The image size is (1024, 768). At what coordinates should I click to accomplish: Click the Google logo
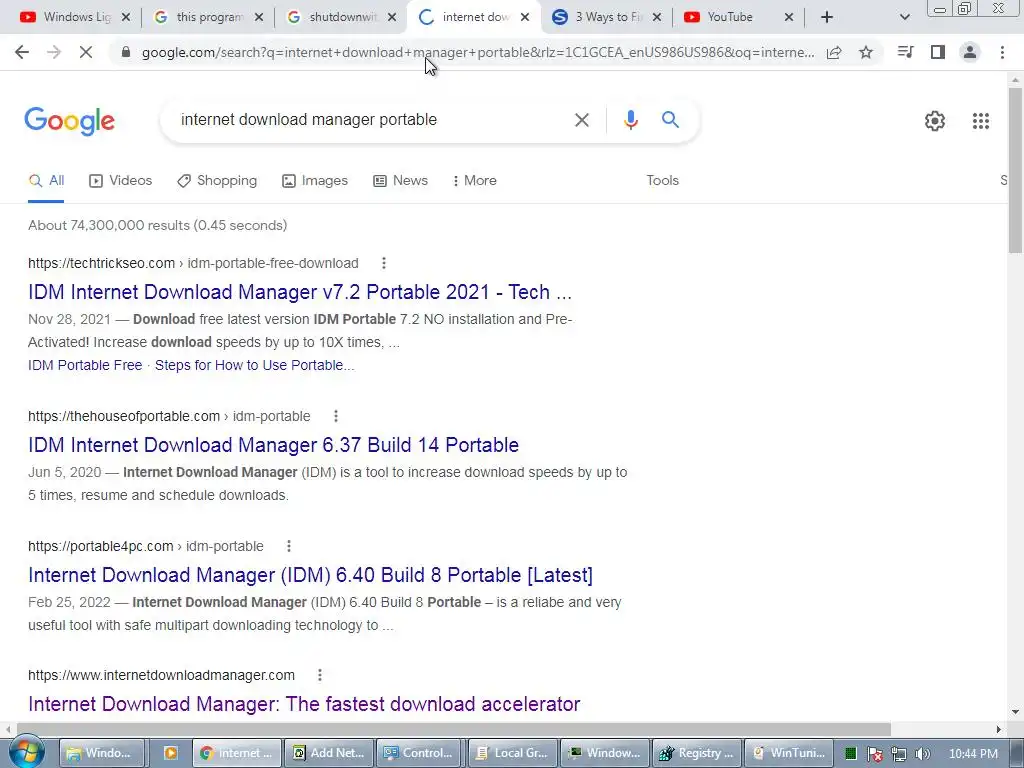click(69, 121)
